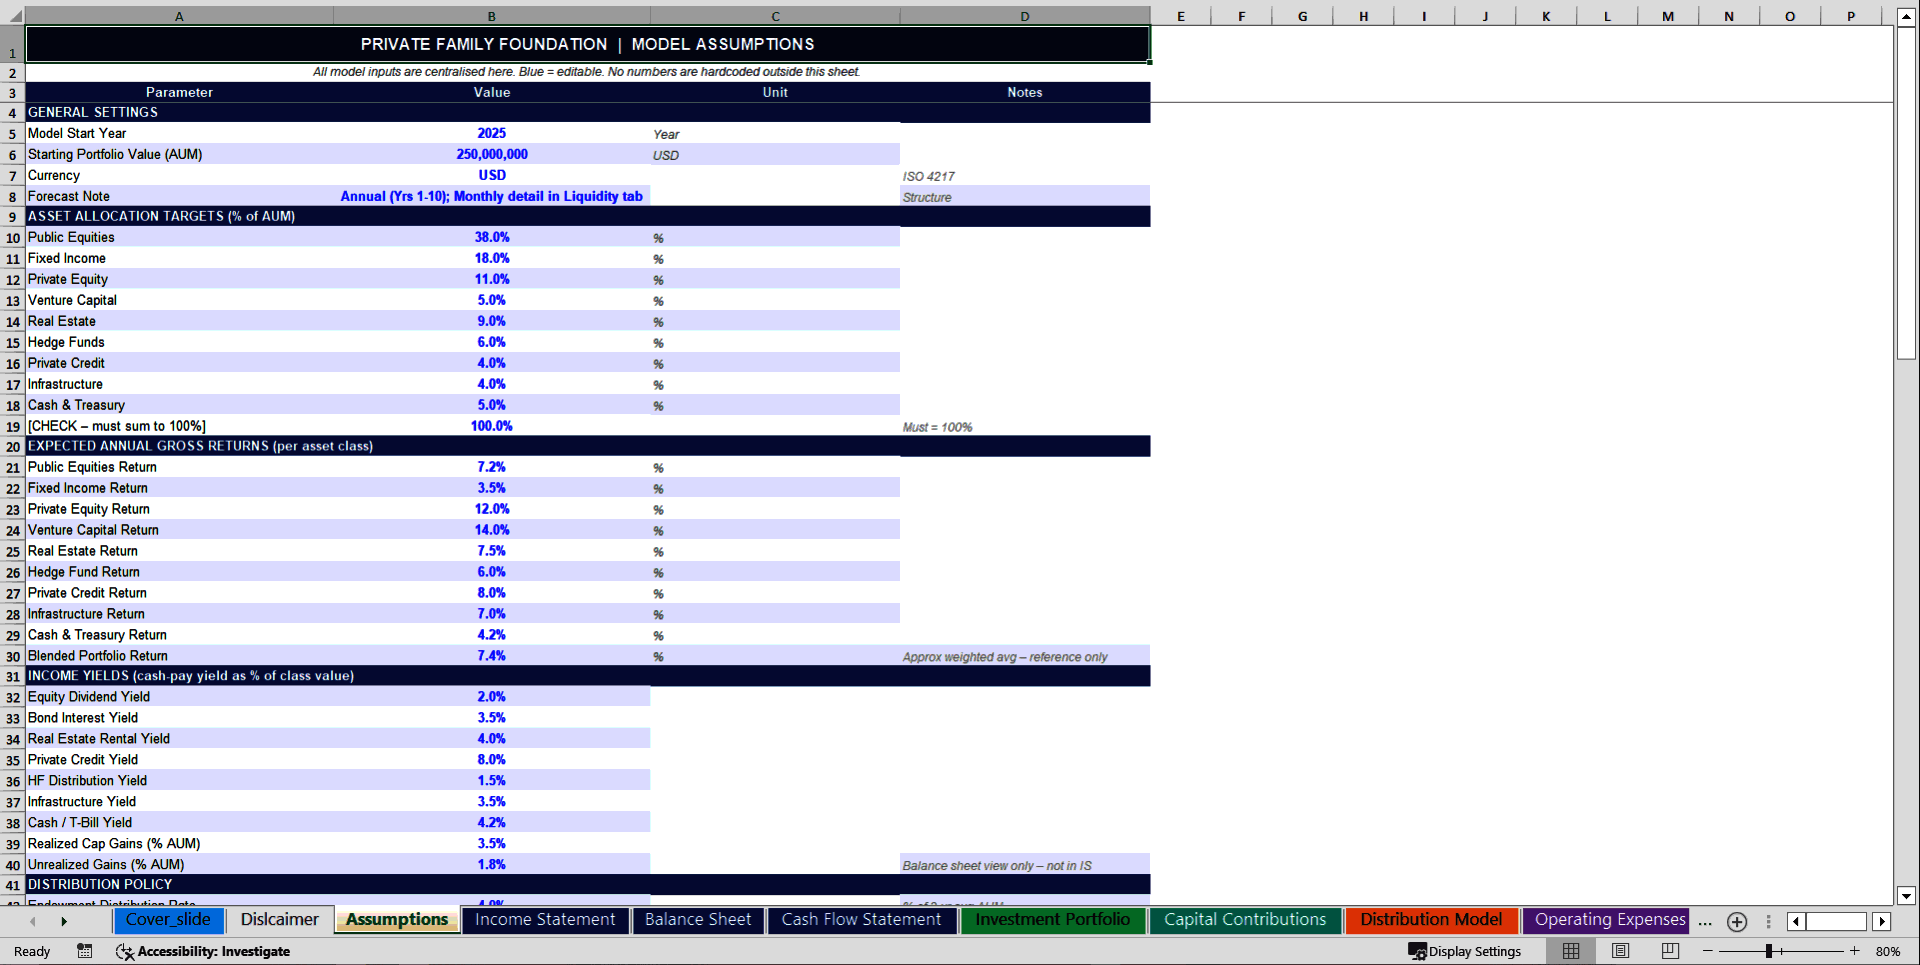Viewport: 1920px width, 965px height.
Task: Switch to Normal view in status bar
Action: pos(1570,951)
